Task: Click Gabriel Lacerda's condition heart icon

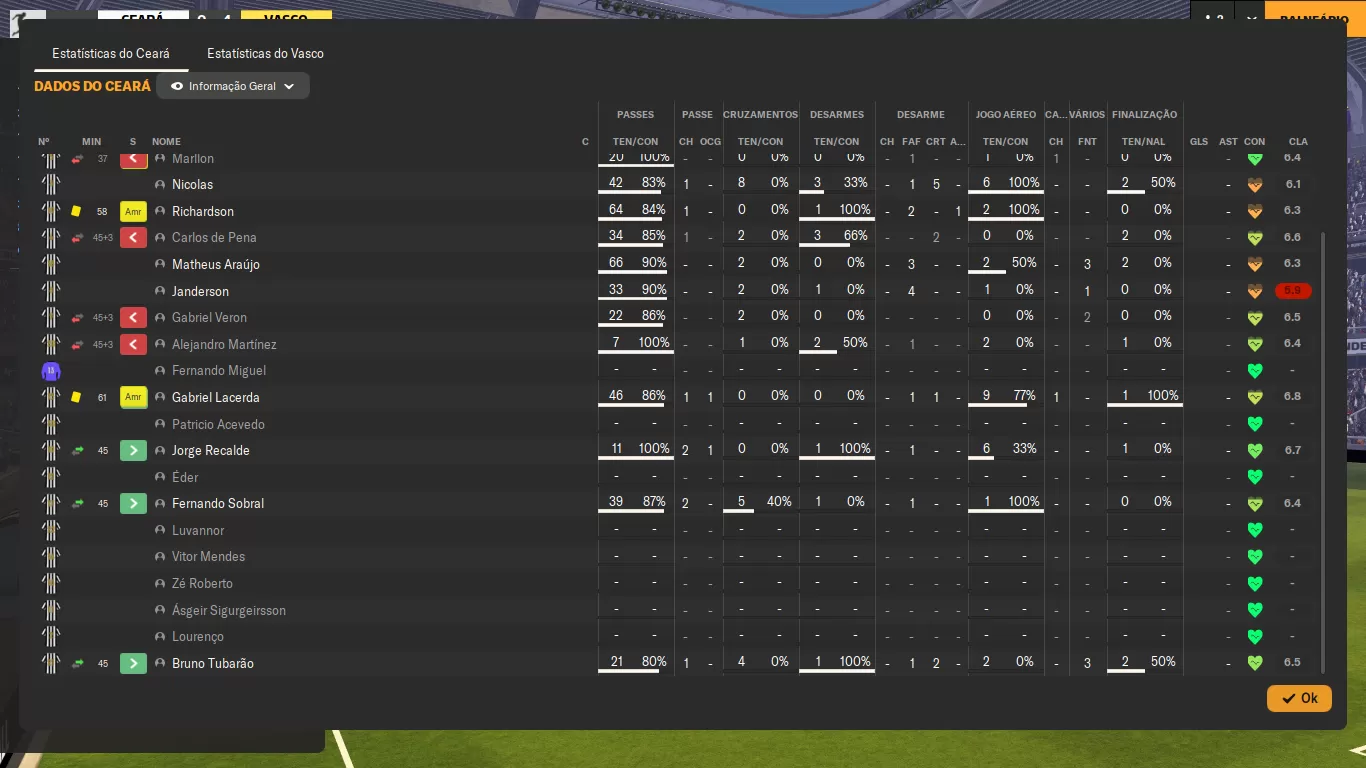Action: pos(1255,397)
